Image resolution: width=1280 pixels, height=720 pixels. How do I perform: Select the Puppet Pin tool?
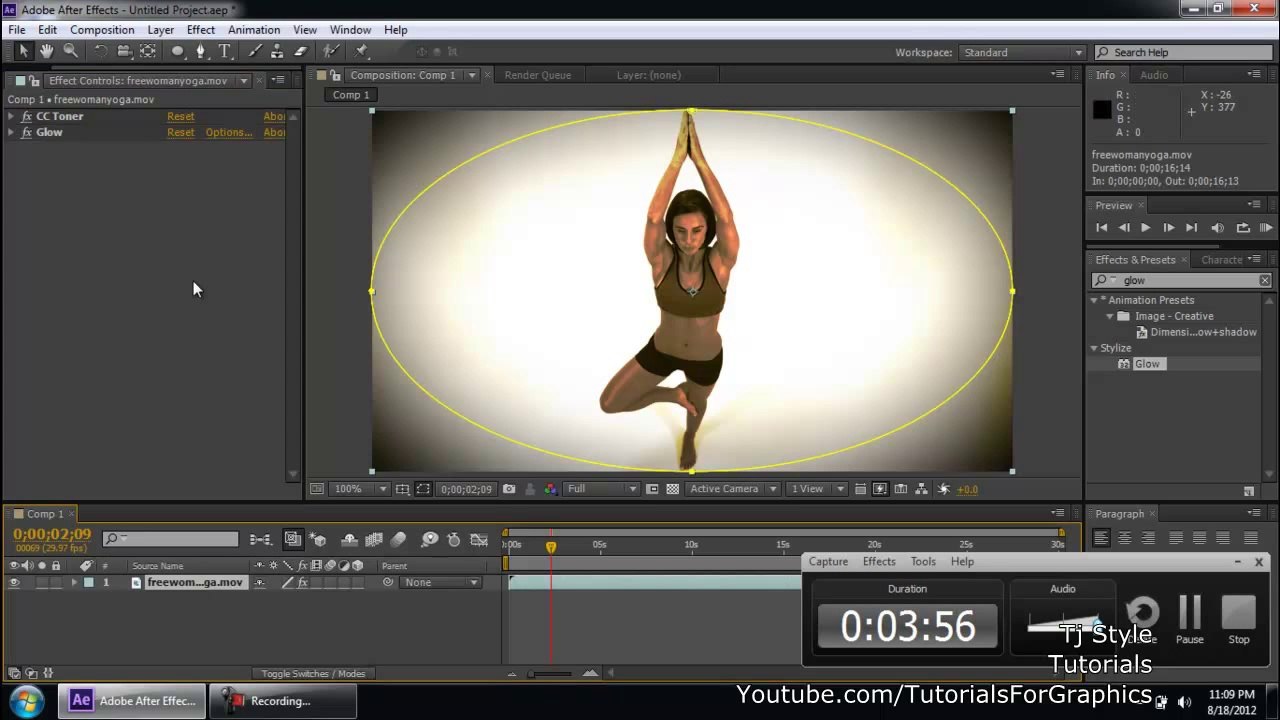[x=361, y=51]
